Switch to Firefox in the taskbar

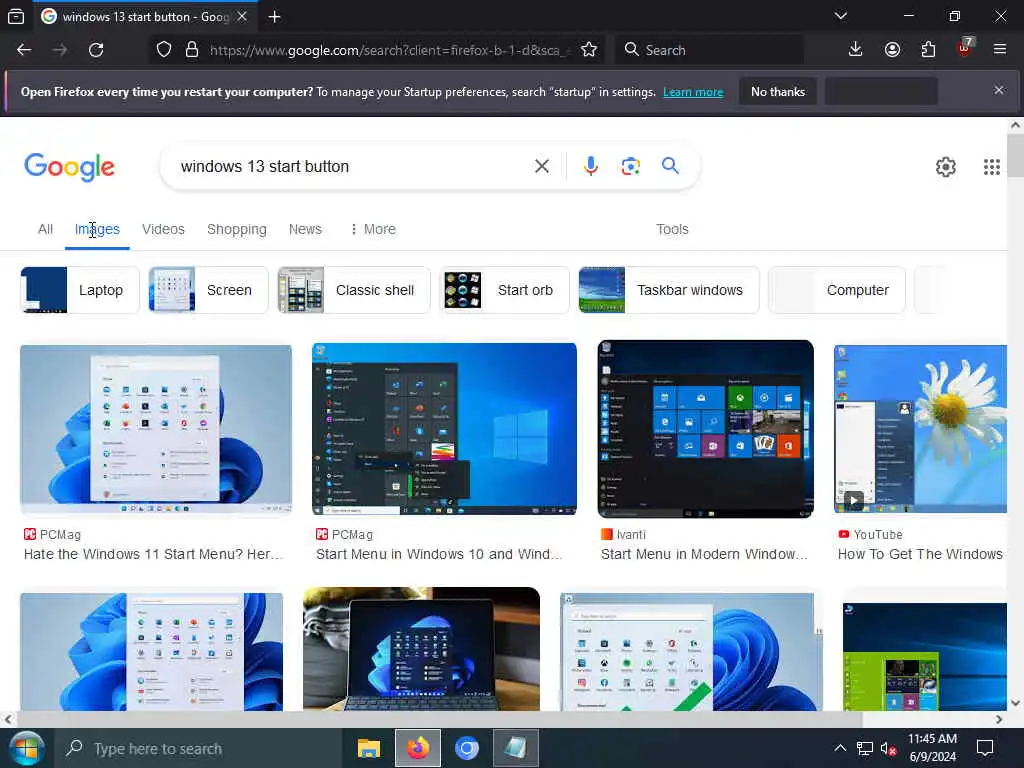point(418,748)
